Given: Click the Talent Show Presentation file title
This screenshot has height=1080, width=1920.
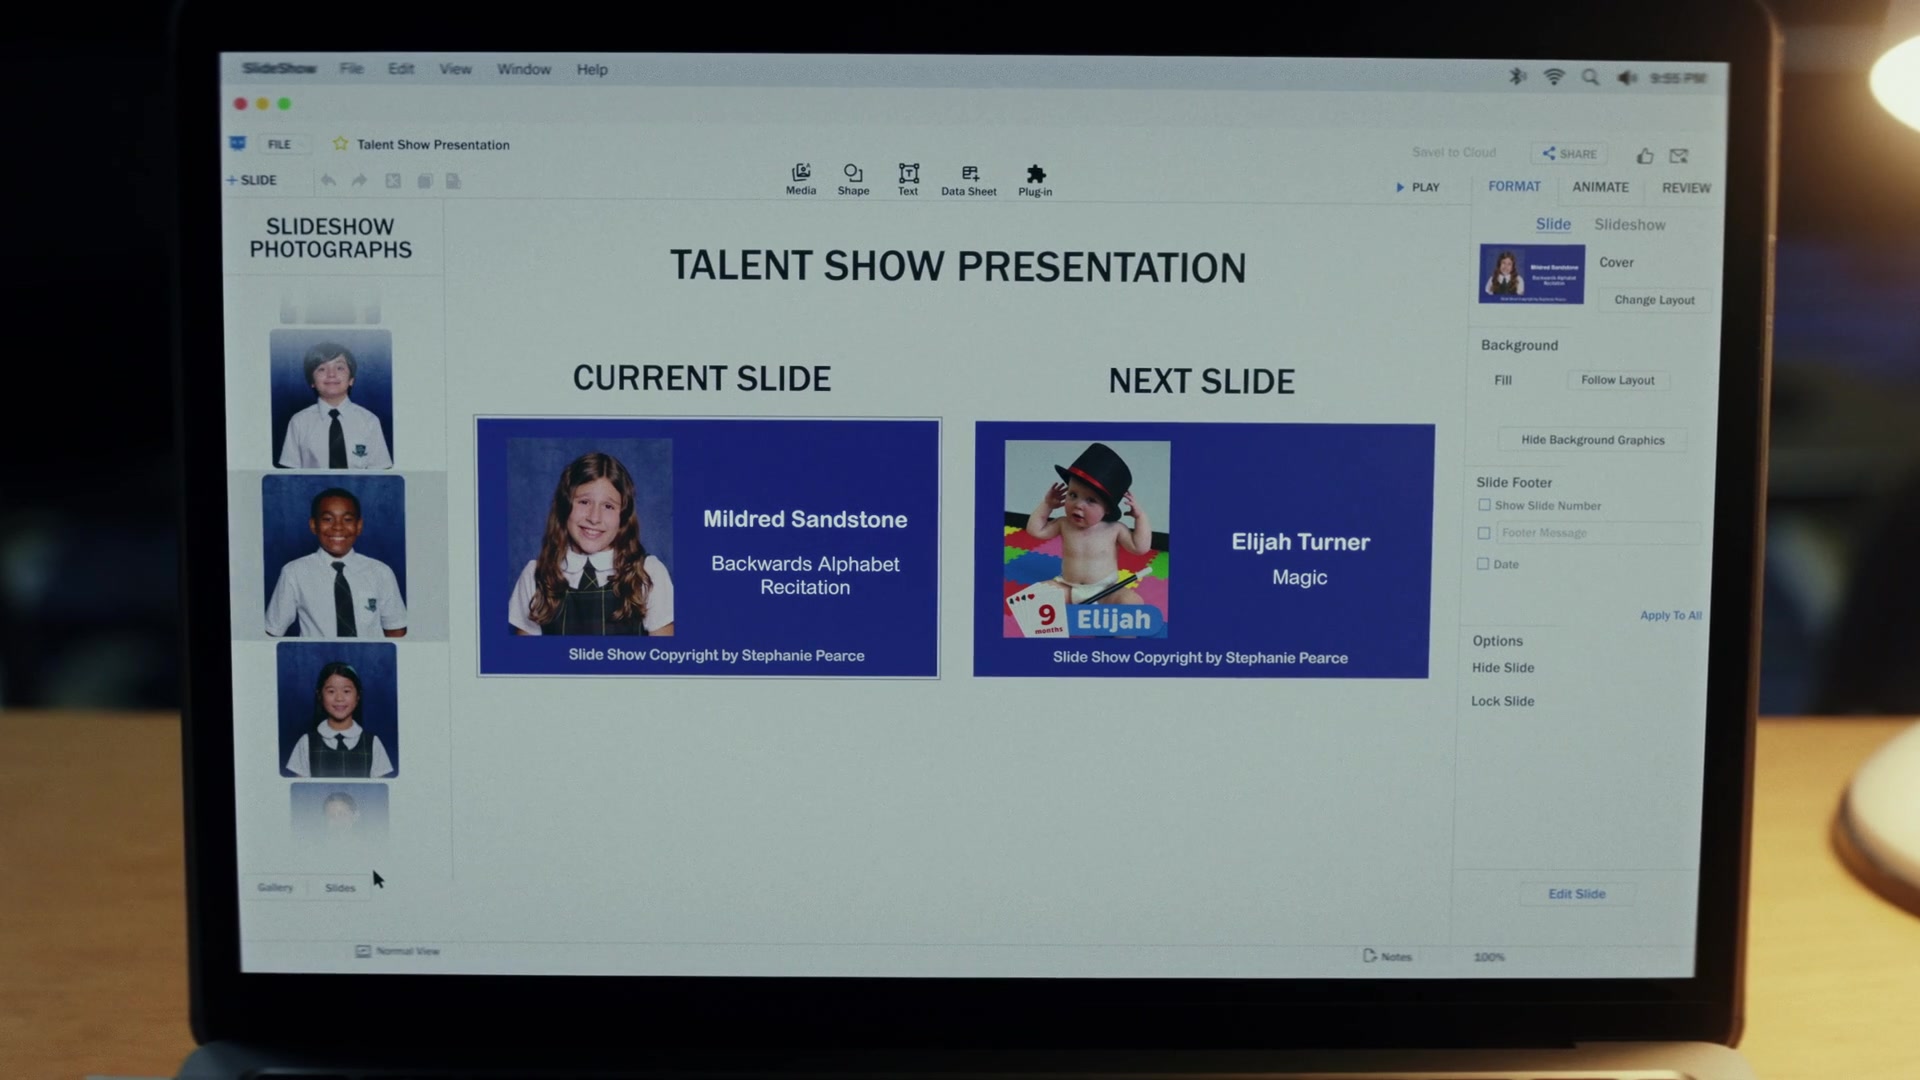Looking at the screenshot, I should [433, 145].
